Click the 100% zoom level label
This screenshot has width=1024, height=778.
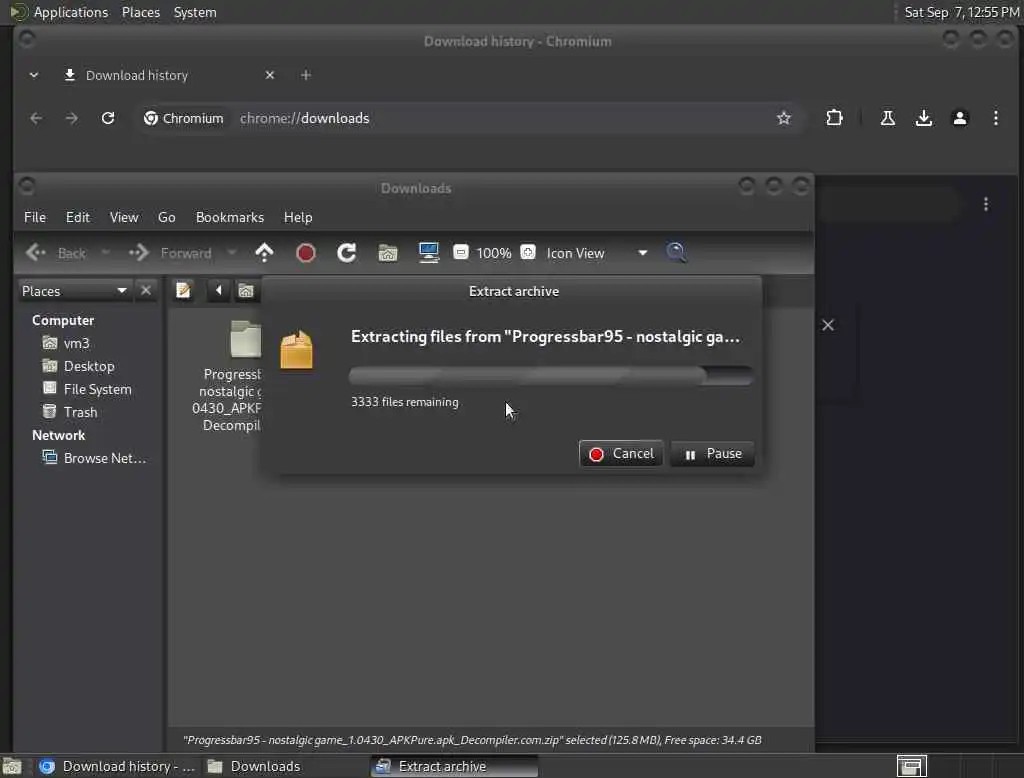[494, 253]
